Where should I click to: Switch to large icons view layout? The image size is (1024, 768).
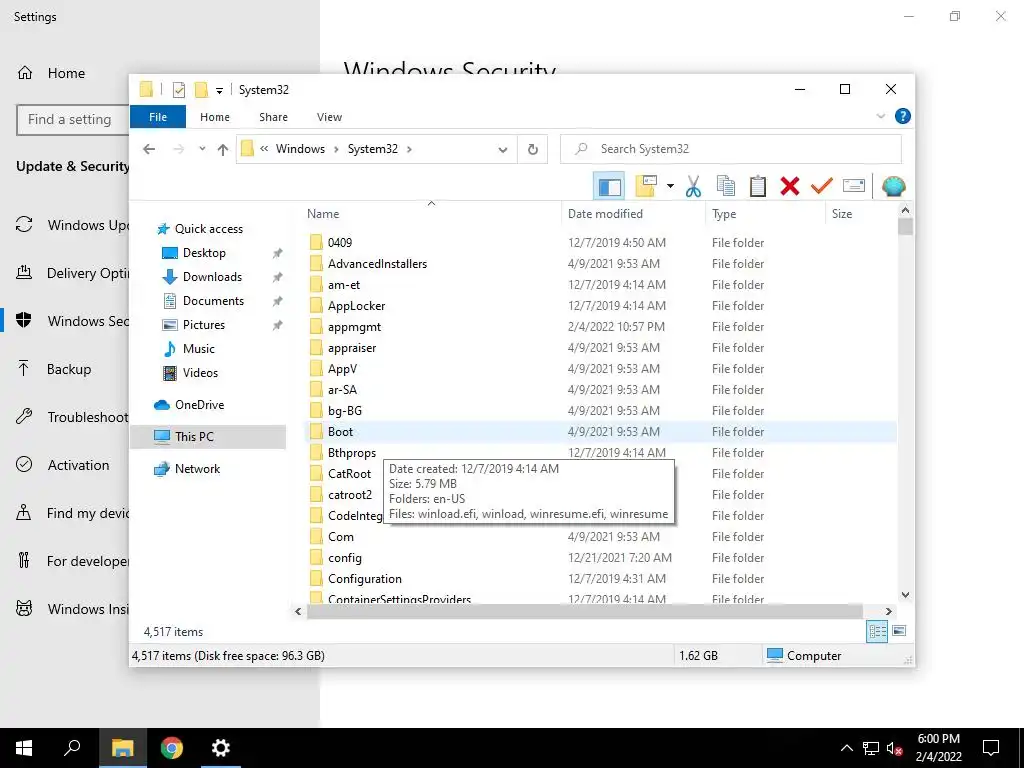coord(899,631)
